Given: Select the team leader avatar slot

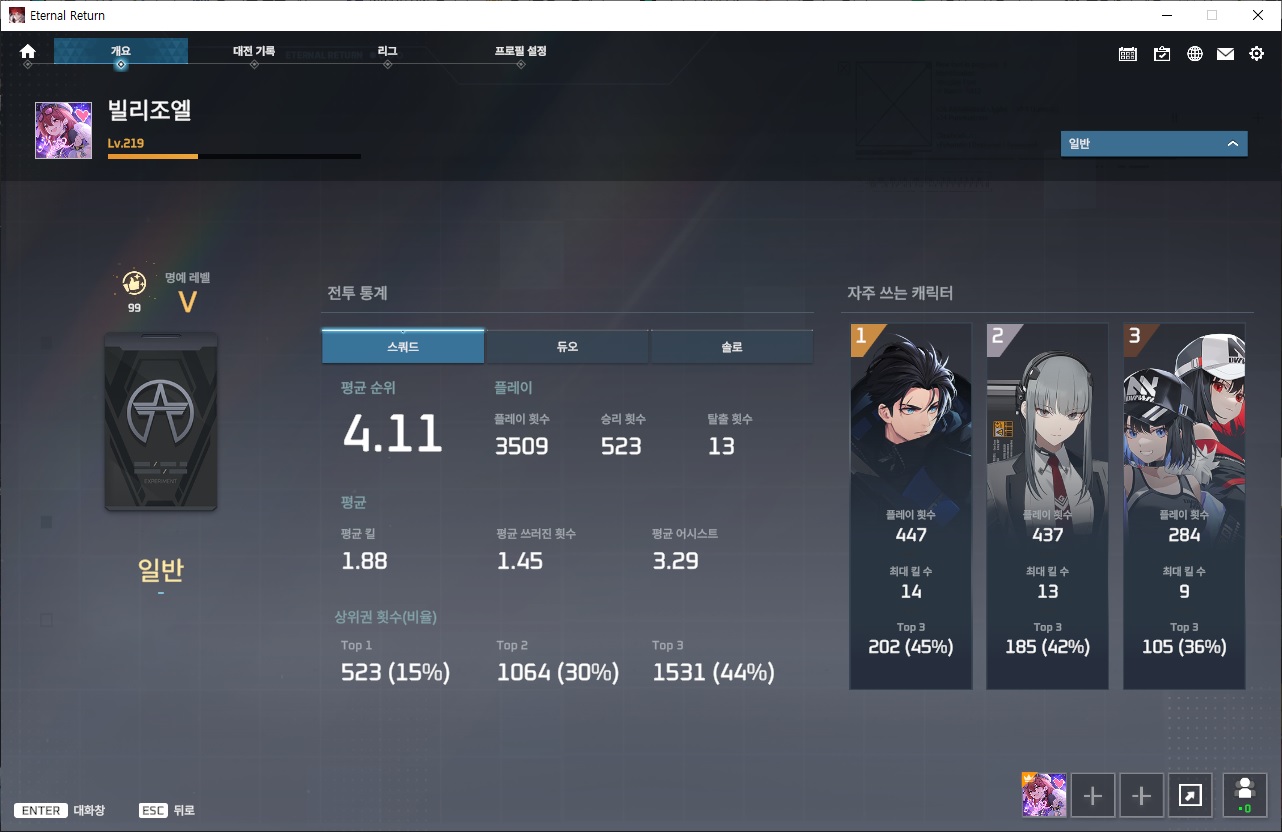Looking at the screenshot, I should click(x=1044, y=795).
